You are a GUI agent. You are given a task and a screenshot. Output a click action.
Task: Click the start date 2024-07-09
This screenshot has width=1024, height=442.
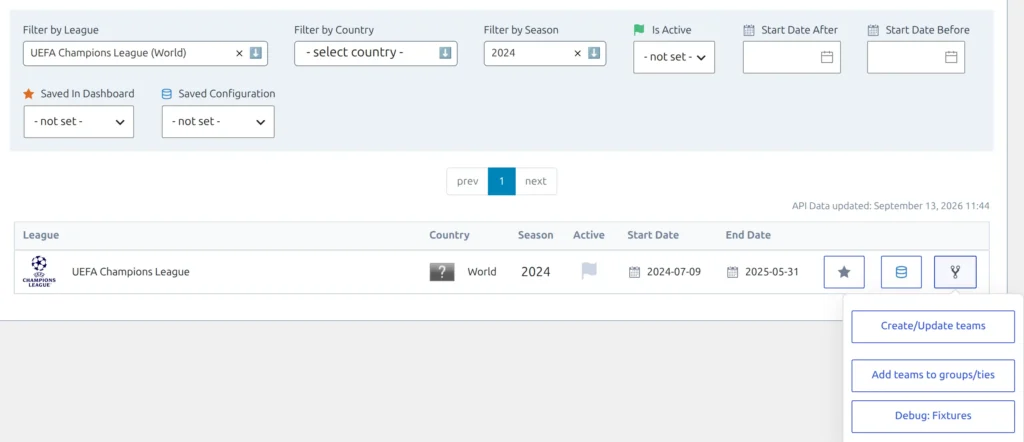(x=674, y=272)
